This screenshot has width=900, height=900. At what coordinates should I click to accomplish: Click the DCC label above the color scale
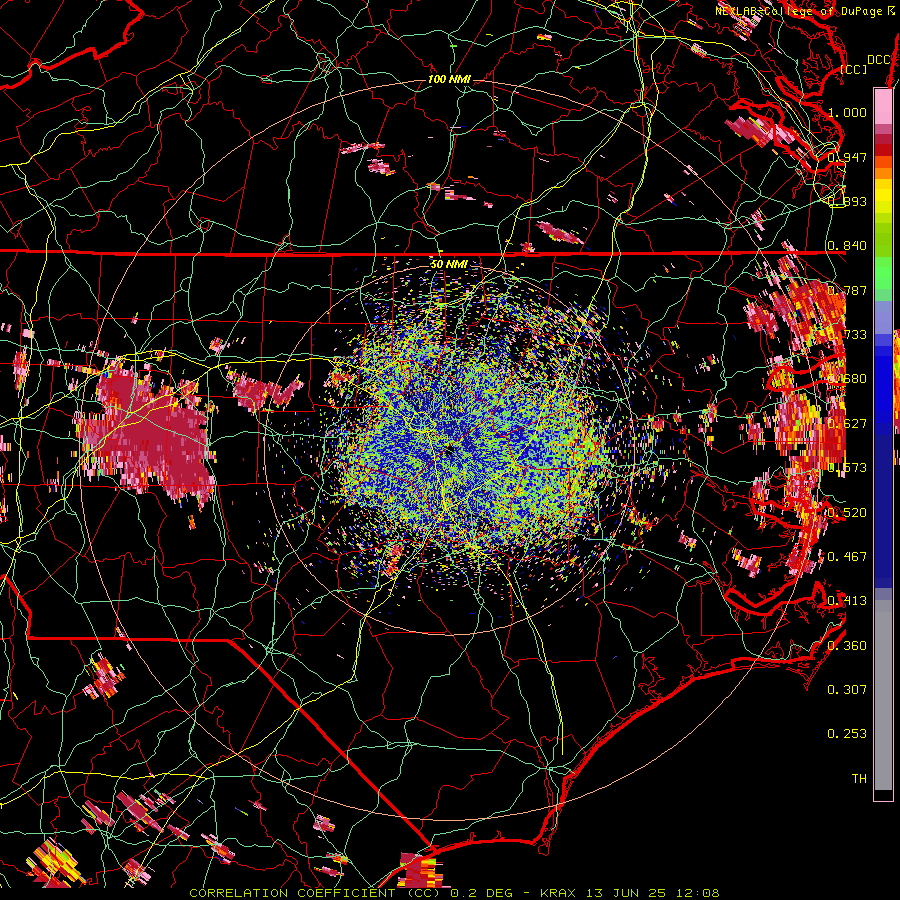879,60
